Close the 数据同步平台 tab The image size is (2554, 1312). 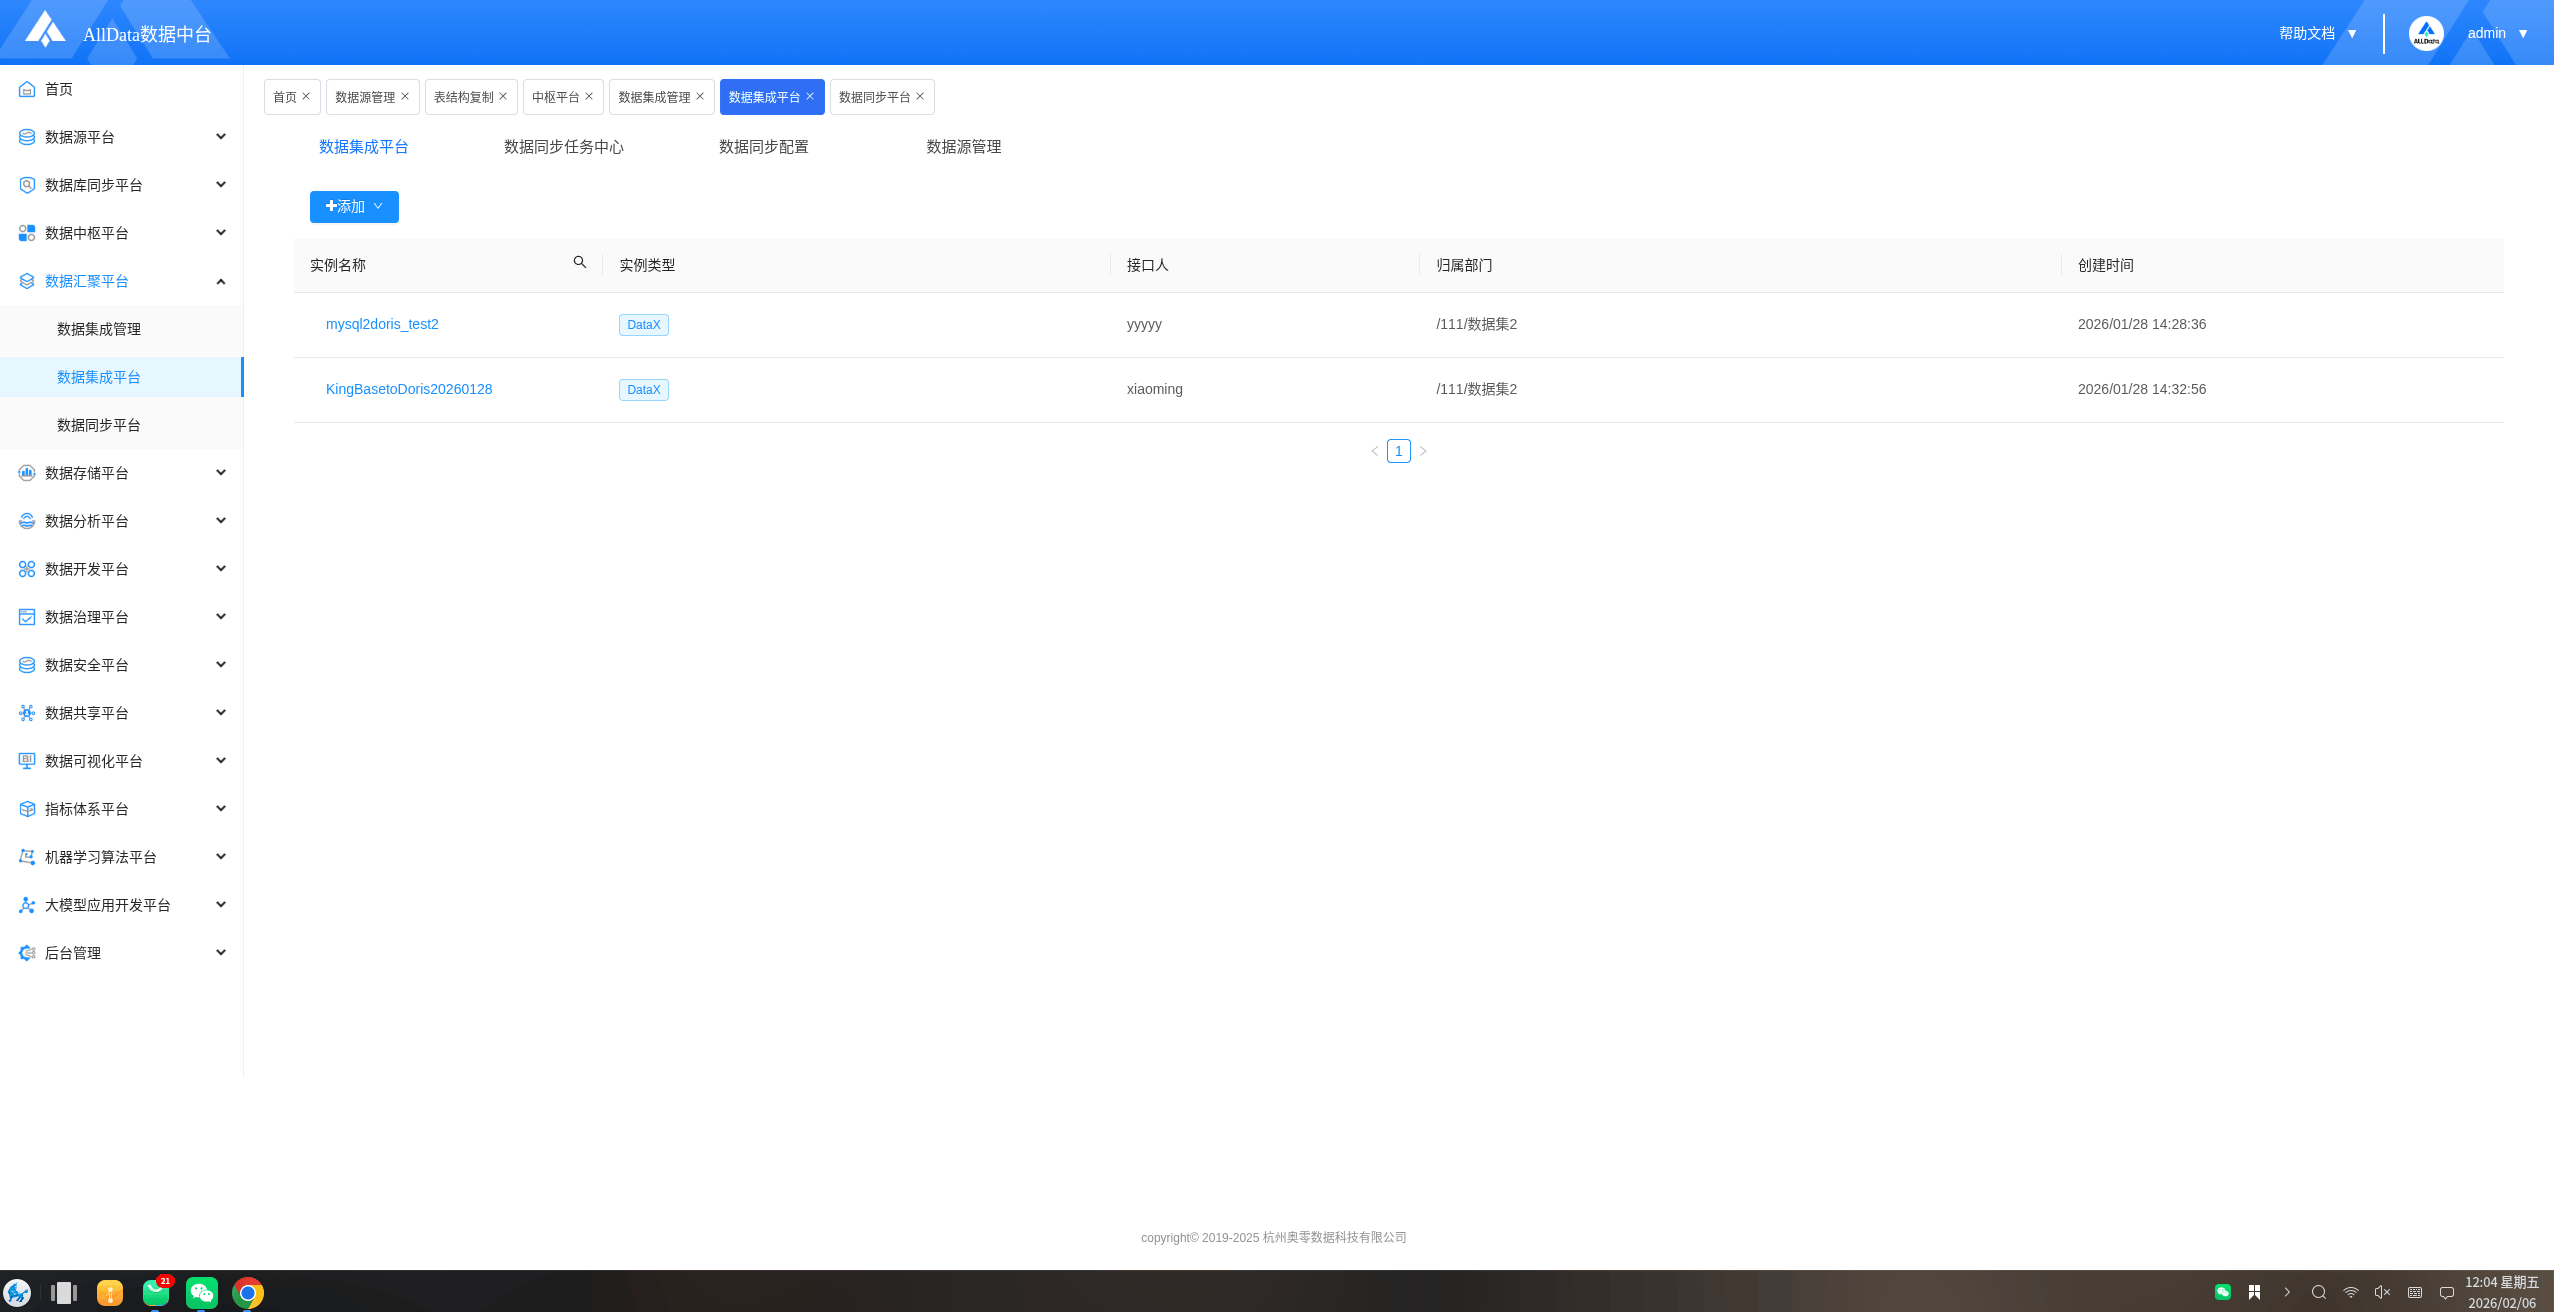(920, 96)
